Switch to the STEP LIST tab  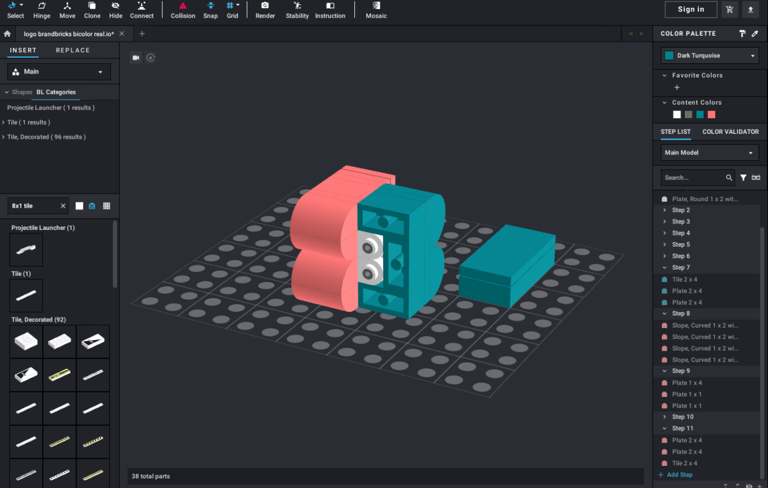coord(675,132)
